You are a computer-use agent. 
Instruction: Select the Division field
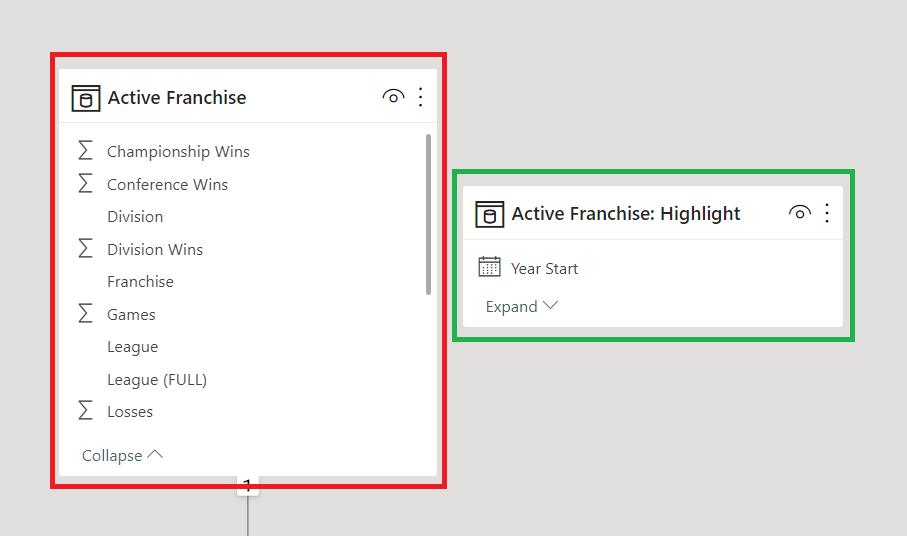coord(135,217)
